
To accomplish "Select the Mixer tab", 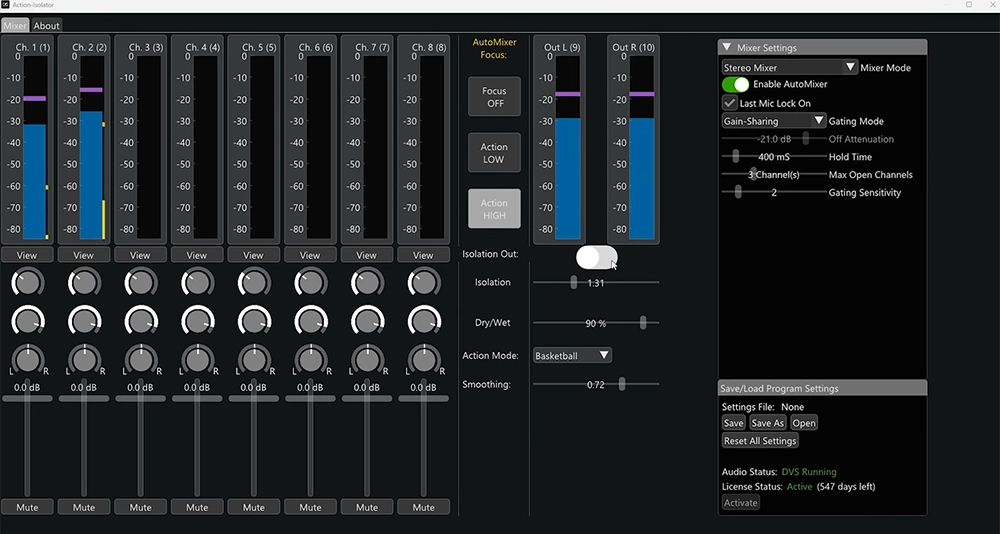I will coord(15,26).
